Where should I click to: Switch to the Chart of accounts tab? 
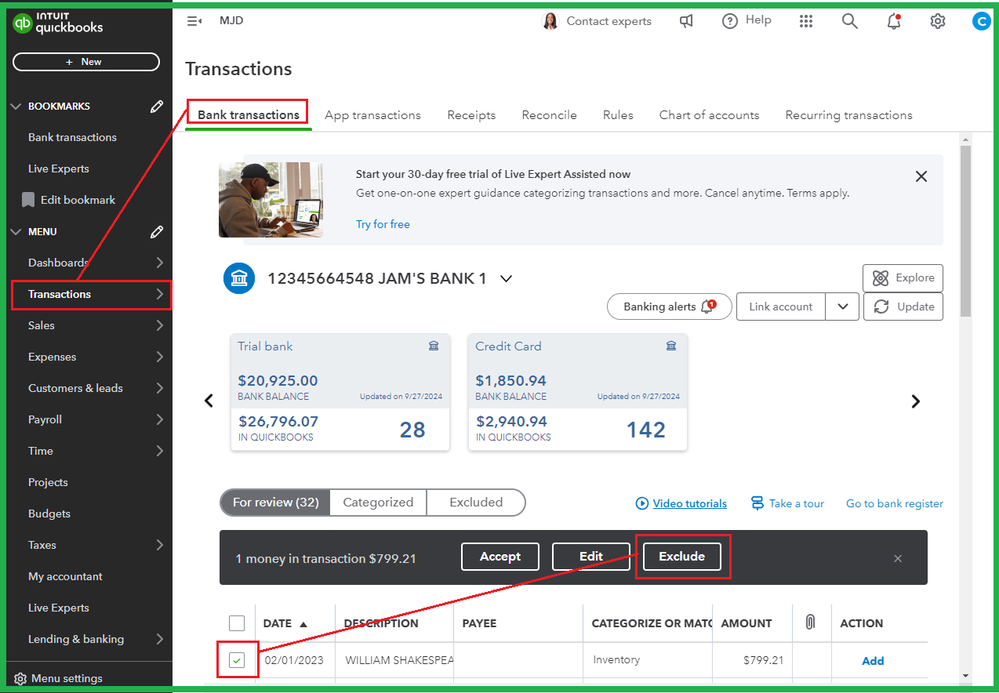(709, 115)
